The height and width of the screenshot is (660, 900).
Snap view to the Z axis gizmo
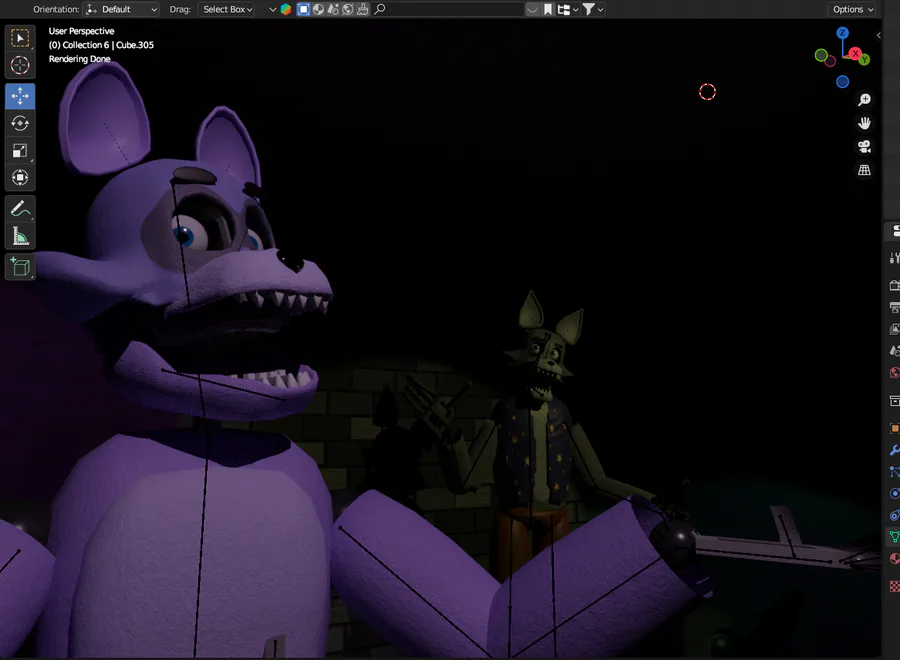pyautogui.click(x=842, y=33)
